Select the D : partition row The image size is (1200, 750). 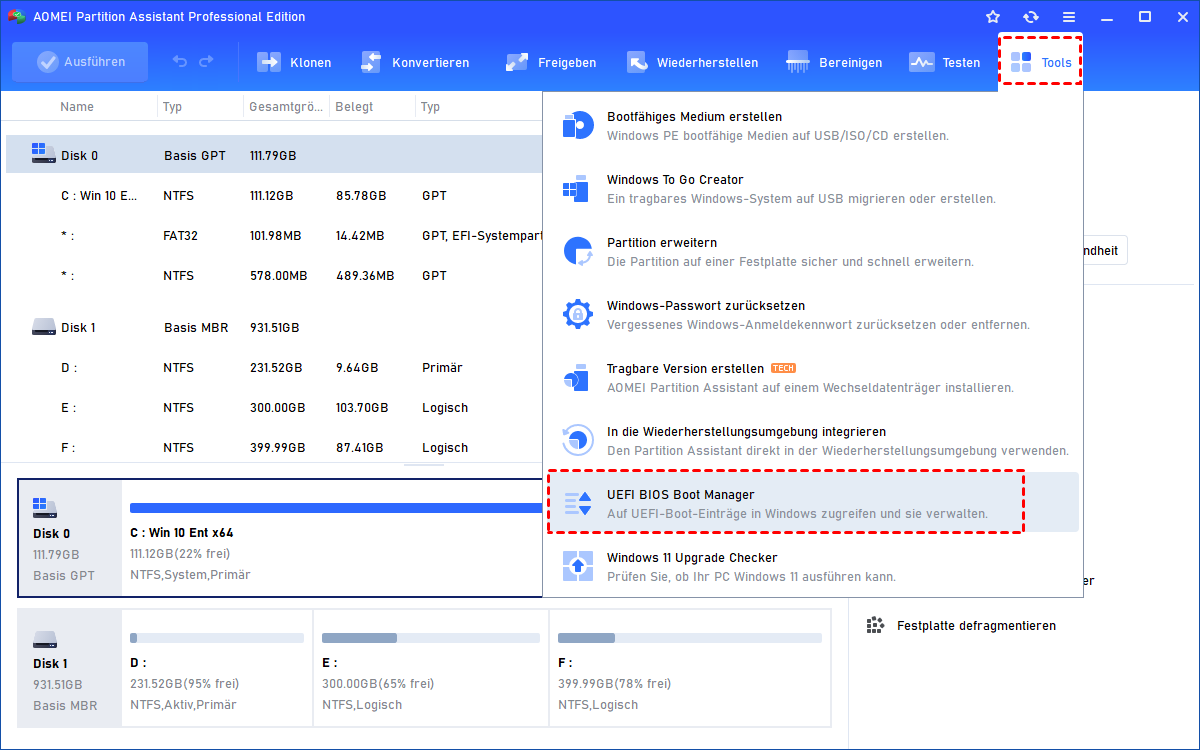274,368
